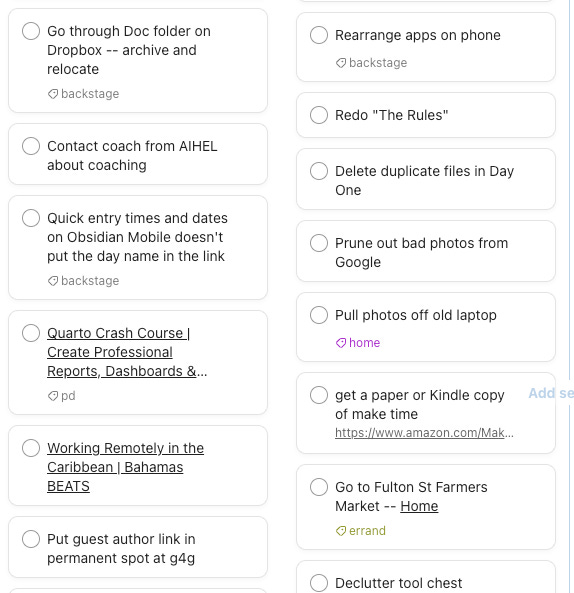Click backstage tag on Rearrange apps task

[372, 63]
